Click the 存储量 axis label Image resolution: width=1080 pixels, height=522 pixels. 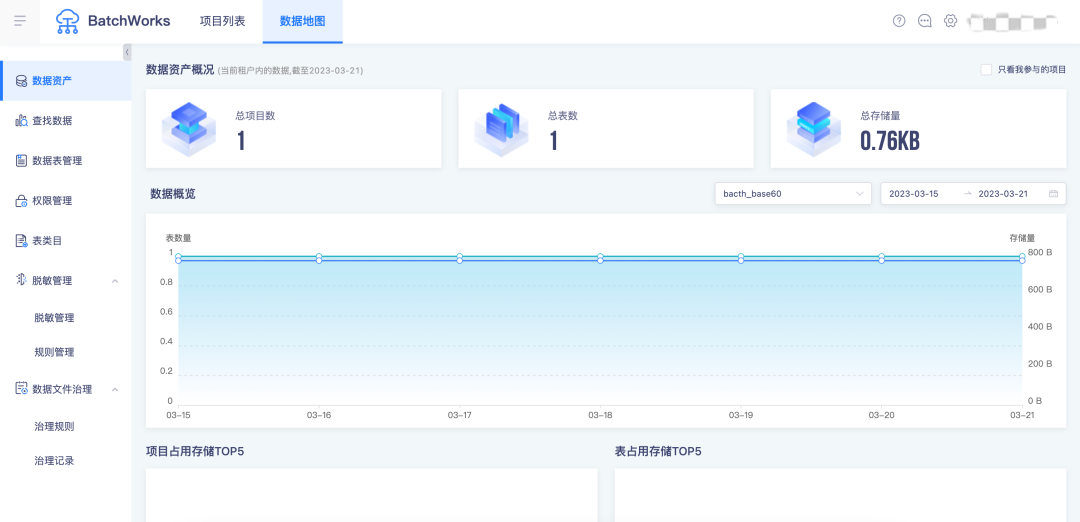tap(1022, 238)
